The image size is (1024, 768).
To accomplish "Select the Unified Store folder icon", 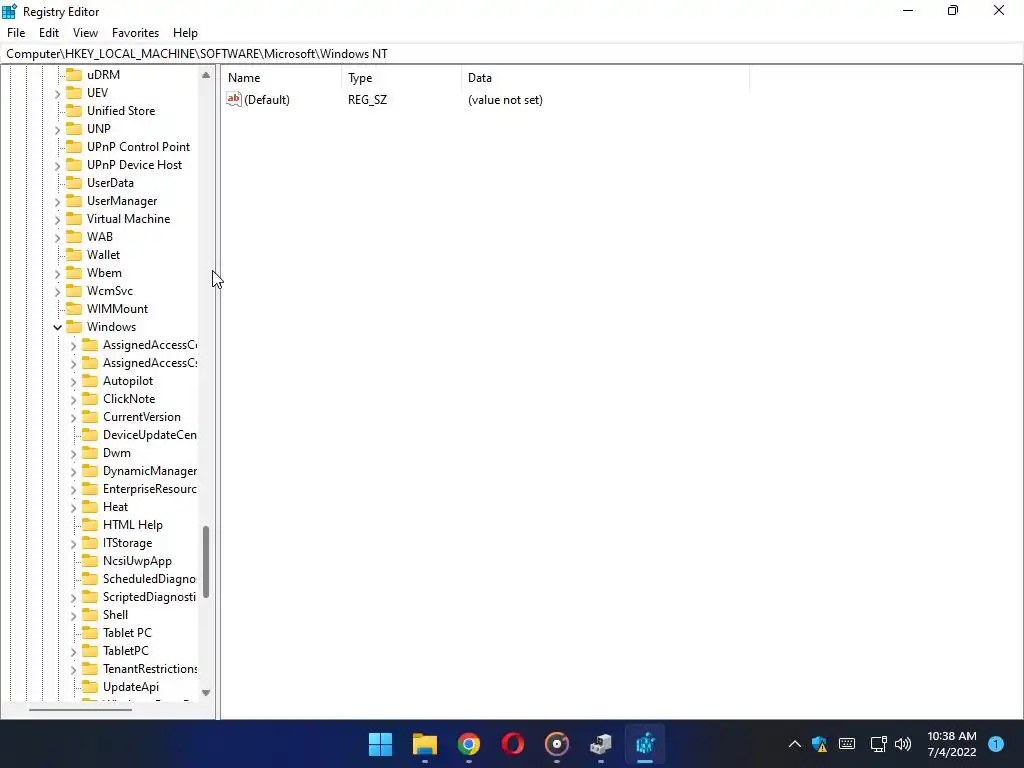I will point(74,110).
